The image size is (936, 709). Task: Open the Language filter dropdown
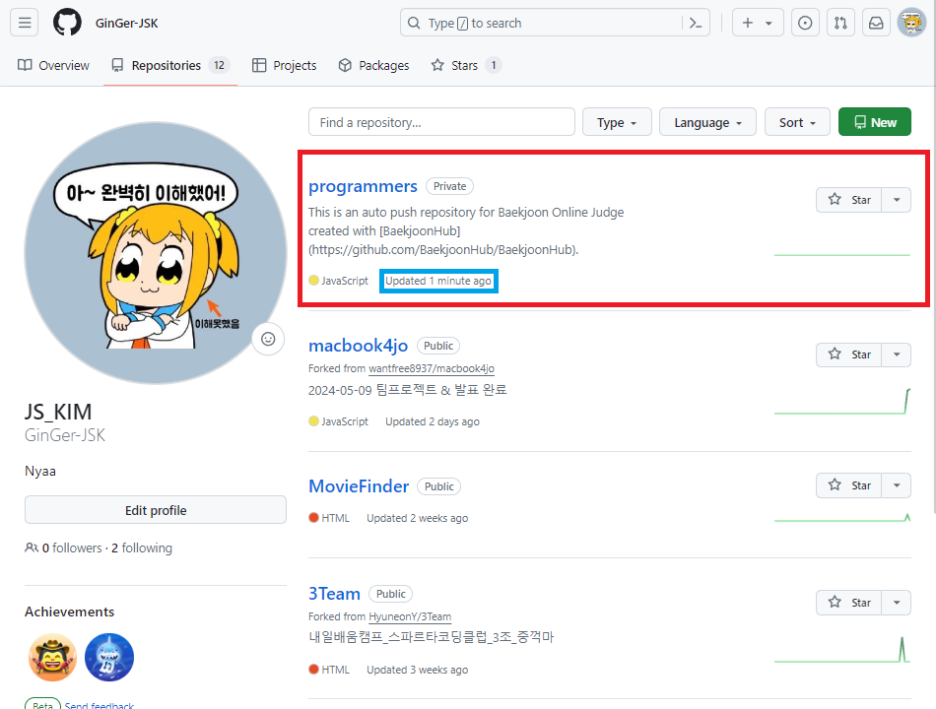pos(707,122)
